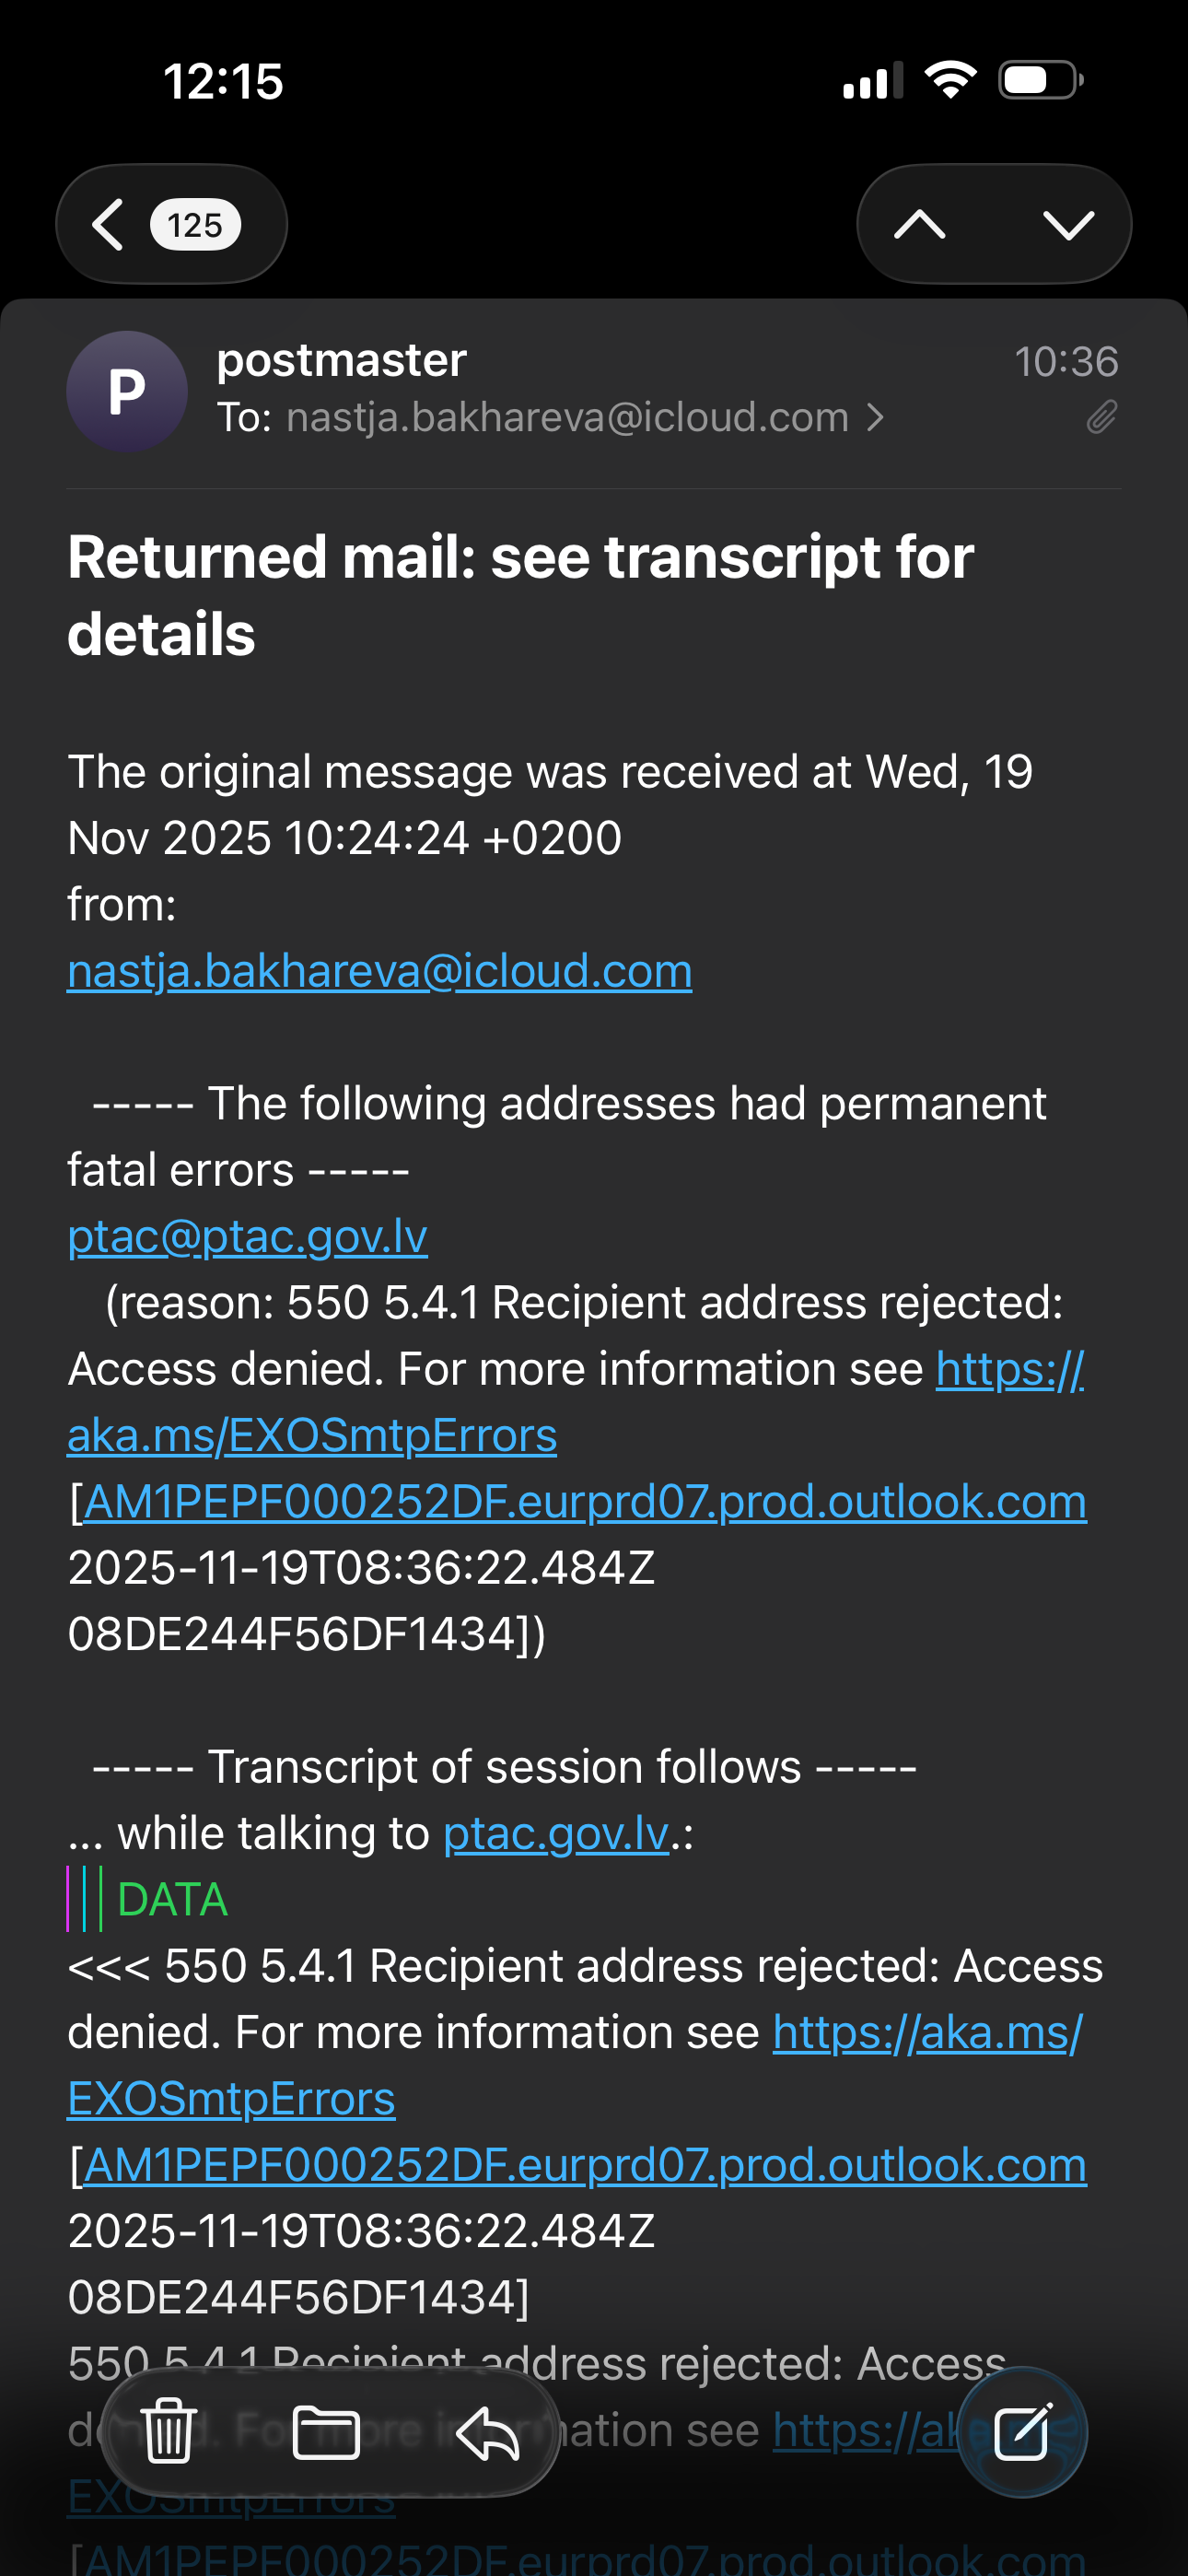Tap the postmaster sender avatar
The width and height of the screenshot is (1188, 2576).
(x=127, y=391)
